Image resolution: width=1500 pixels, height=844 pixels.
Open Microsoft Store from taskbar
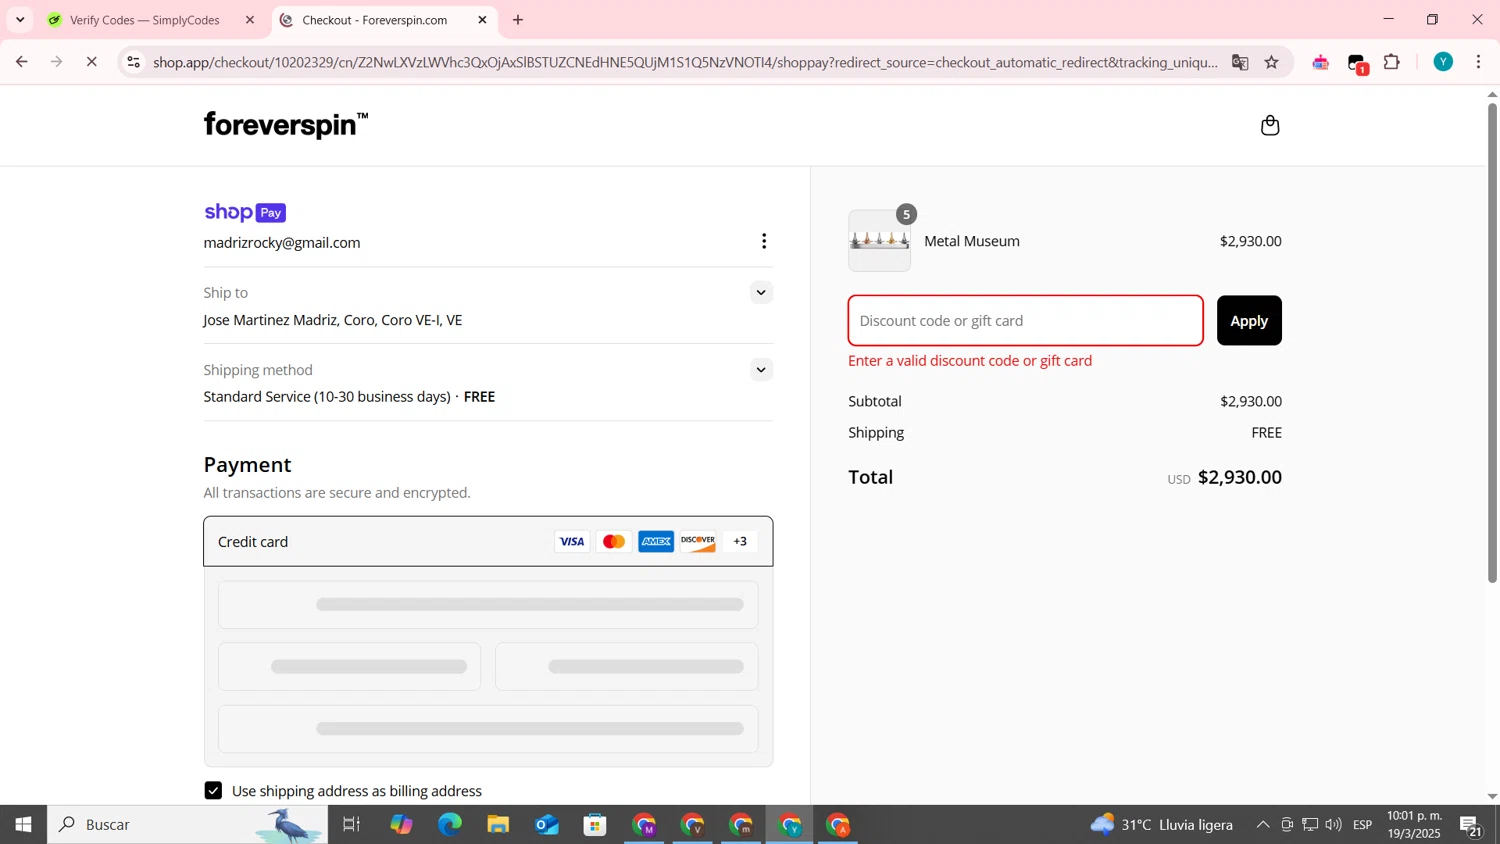(596, 825)
